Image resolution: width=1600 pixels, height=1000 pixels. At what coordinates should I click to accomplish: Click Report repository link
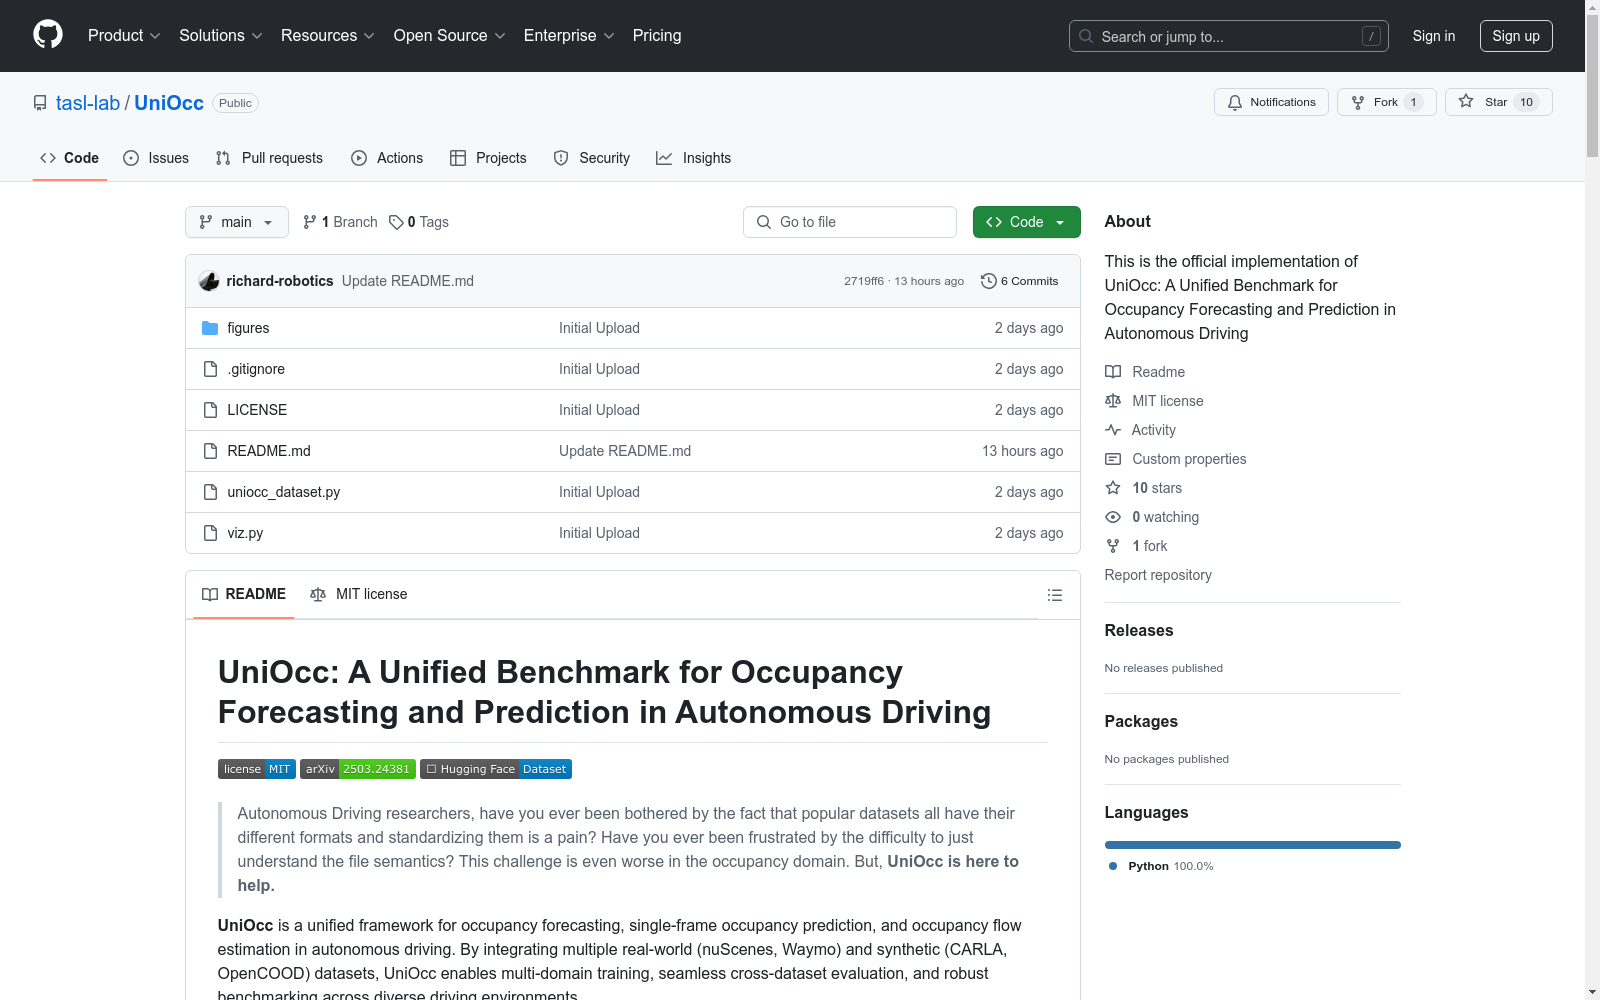(x=1158, y=575)
